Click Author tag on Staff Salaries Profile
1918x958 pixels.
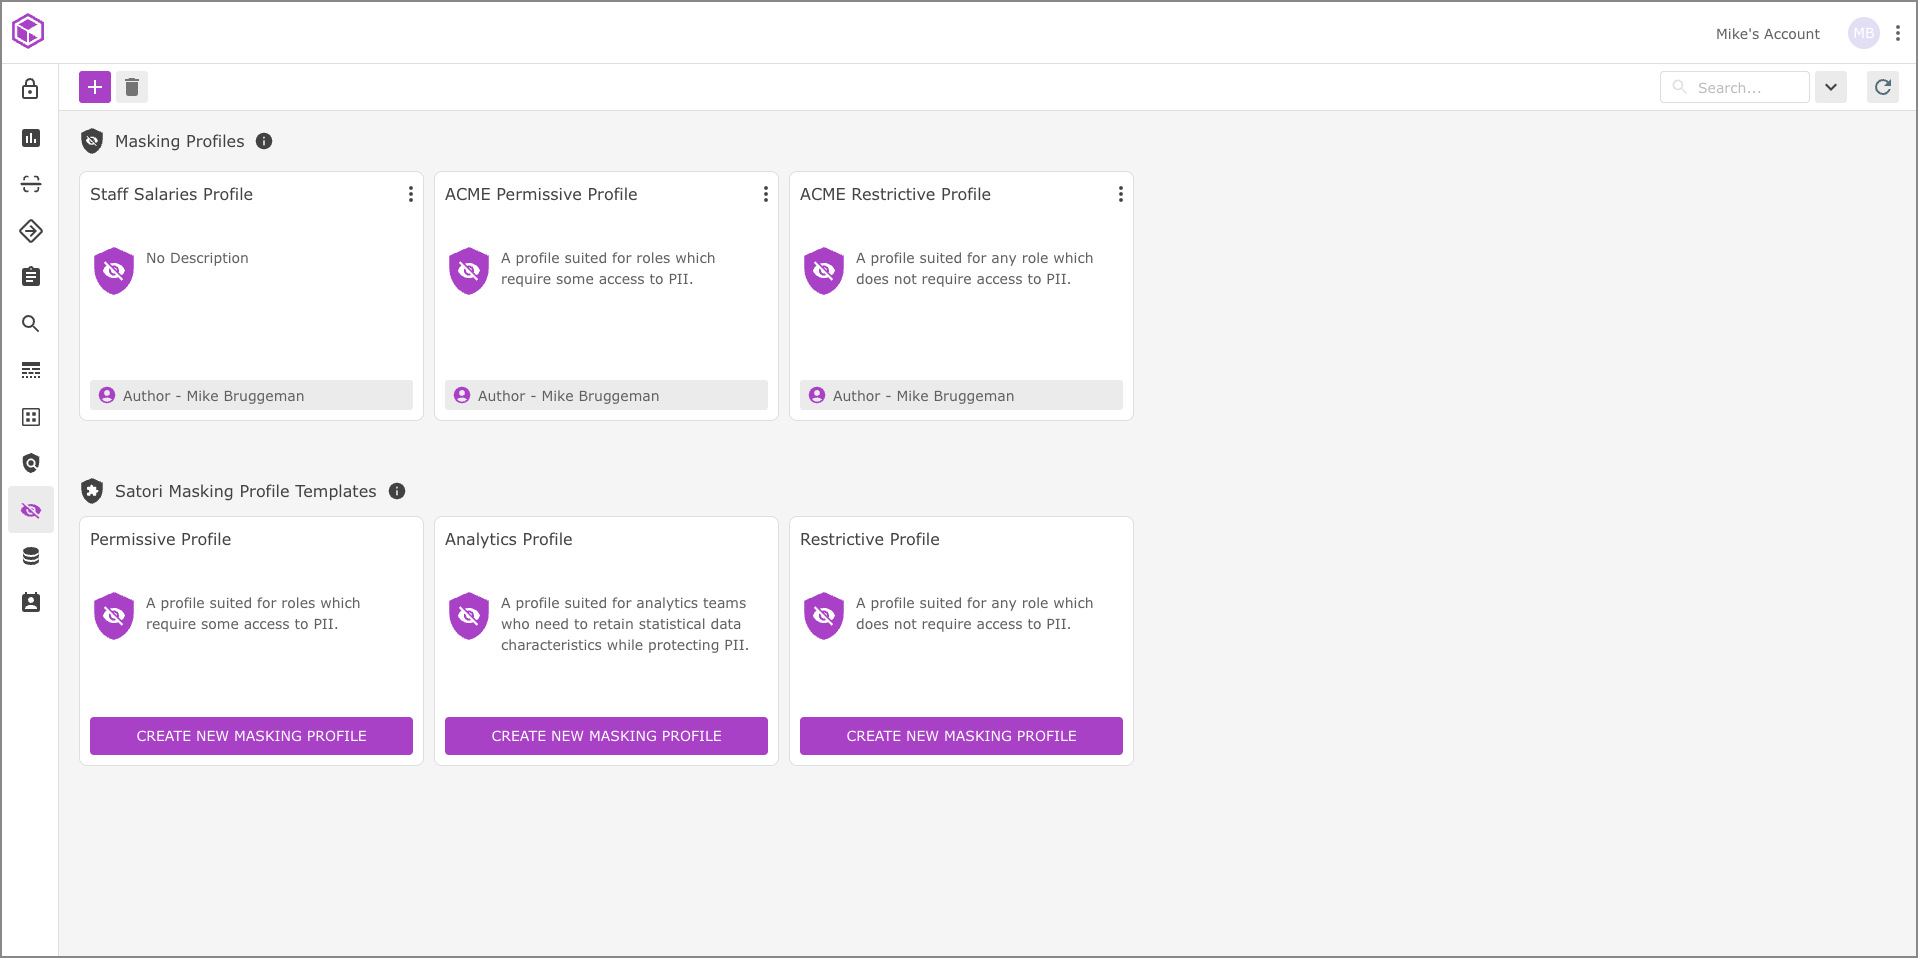click(x=251, y=395)
